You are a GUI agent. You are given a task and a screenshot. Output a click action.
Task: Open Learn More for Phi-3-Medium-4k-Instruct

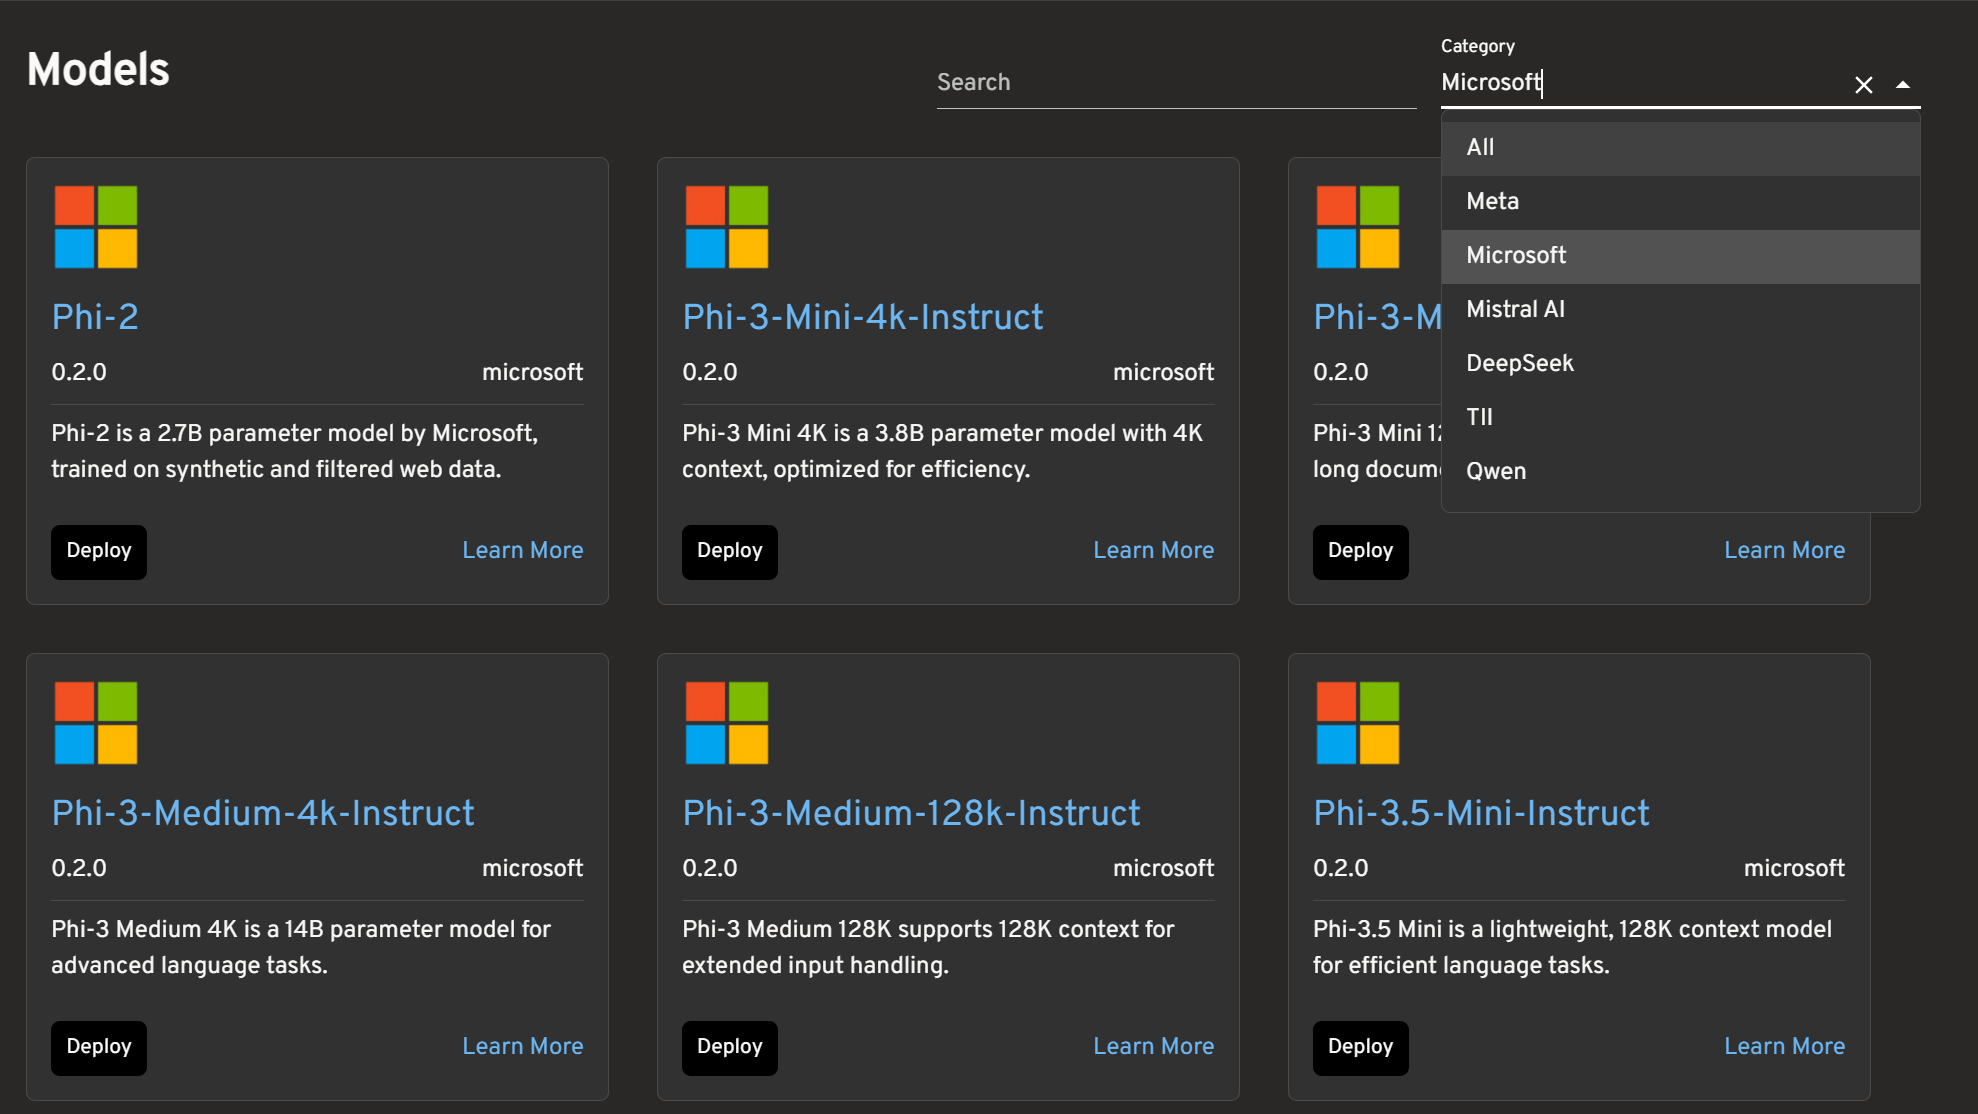pos(523,1047)
